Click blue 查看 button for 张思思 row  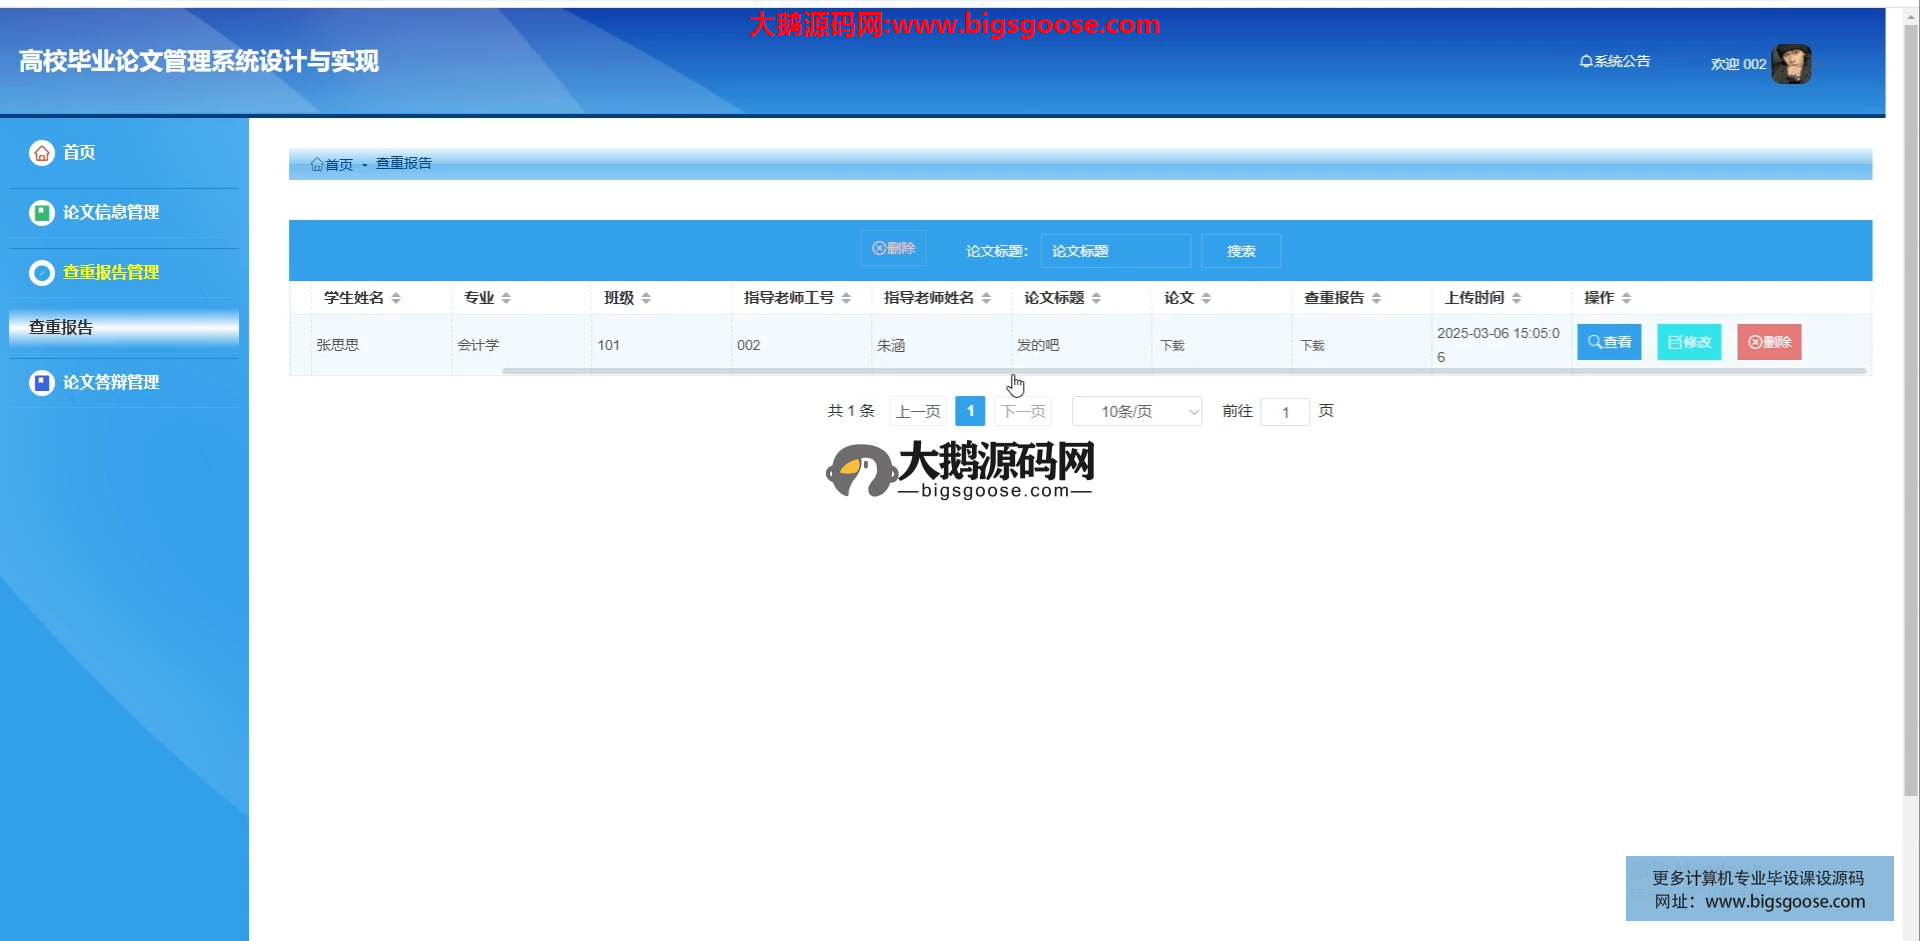[1608, 342]
